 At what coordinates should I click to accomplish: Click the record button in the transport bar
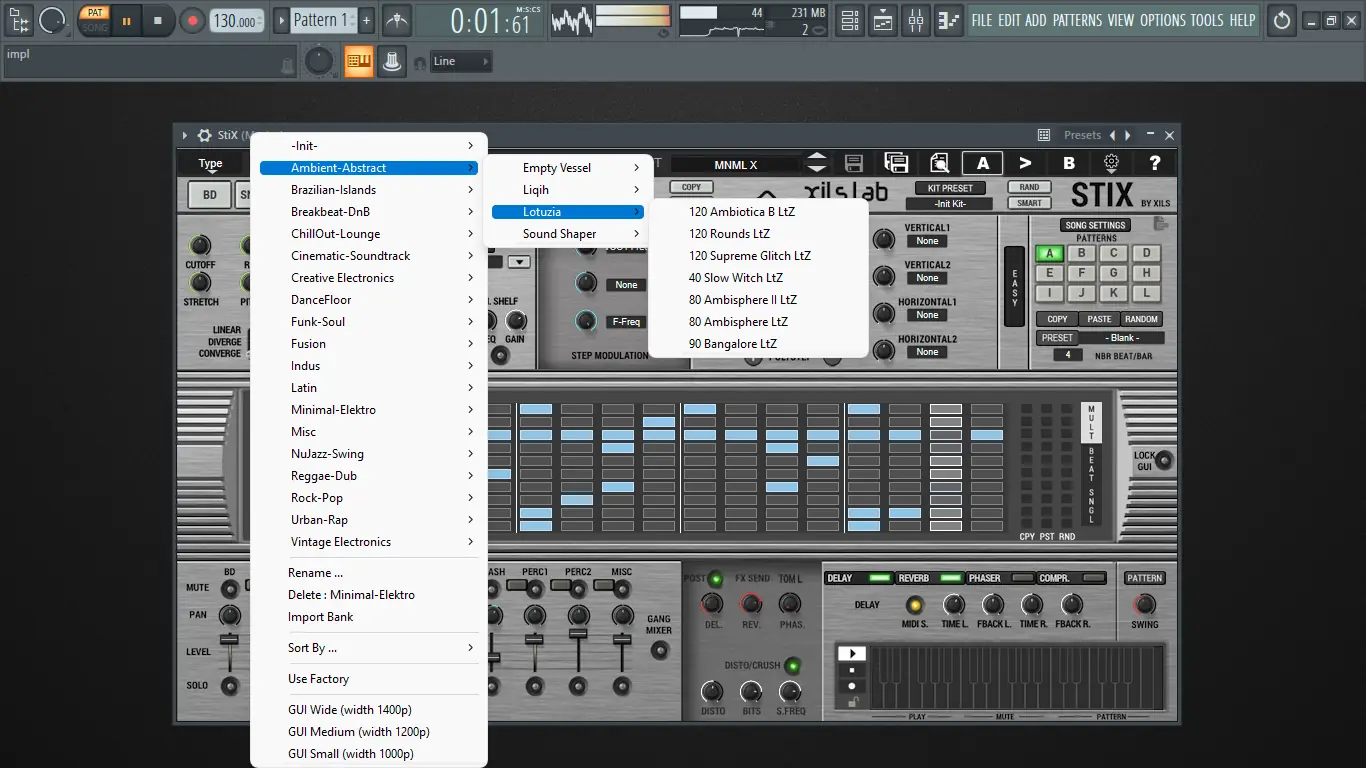(192, 20)
